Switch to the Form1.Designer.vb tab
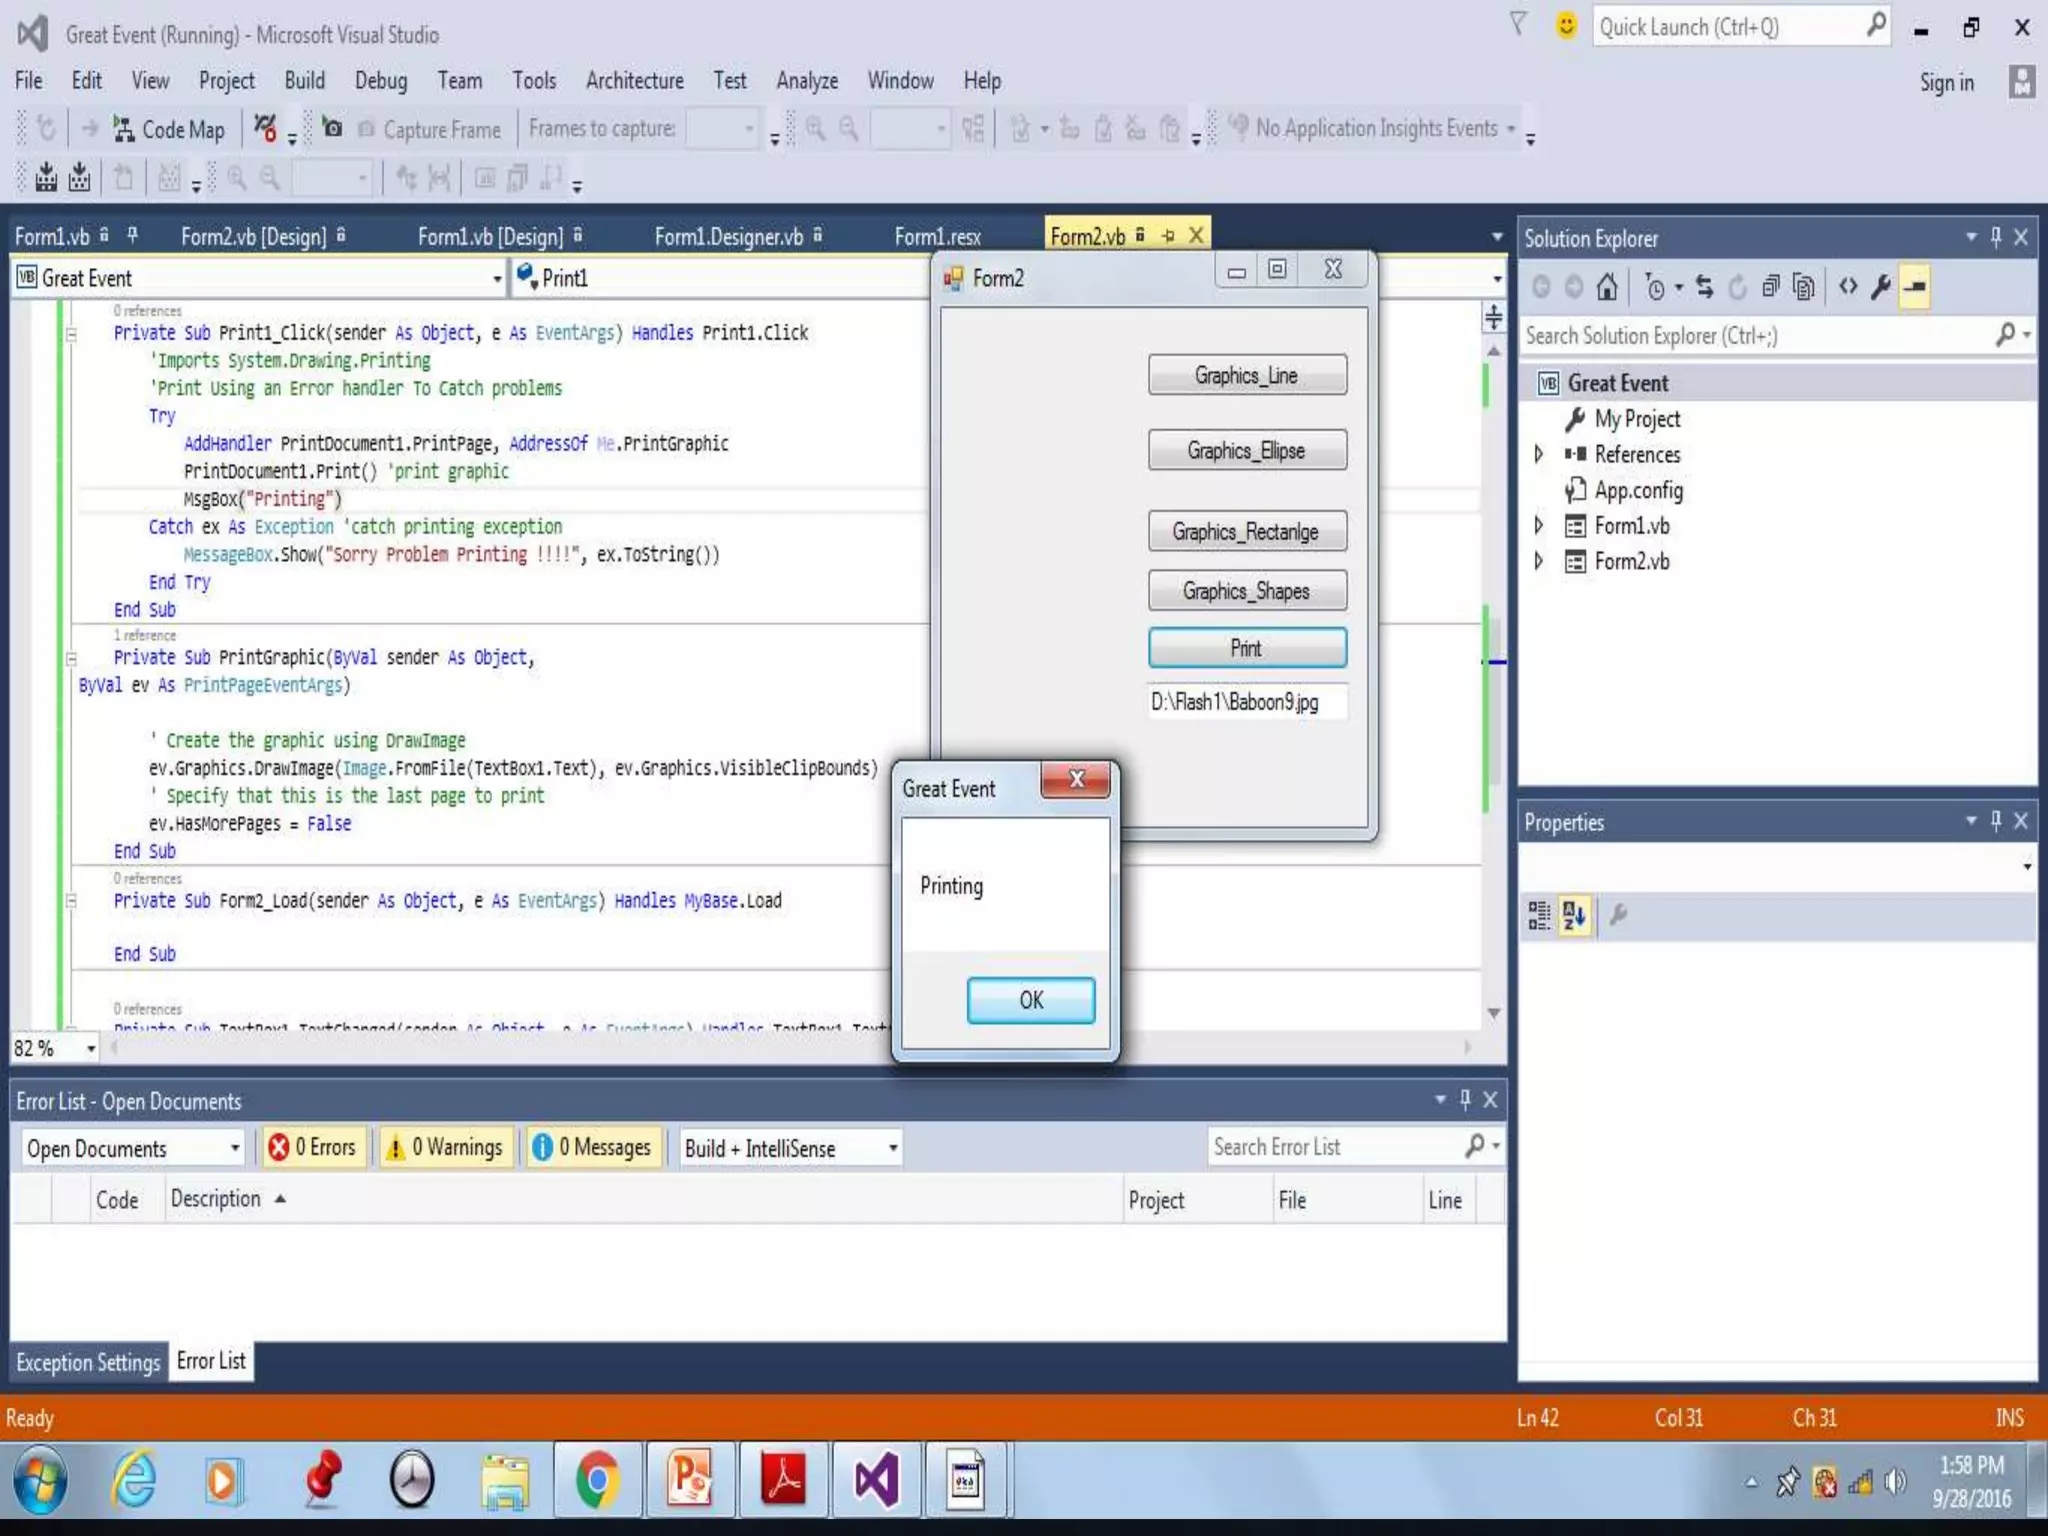This screenshot has width=2048, height=1536. click(x=728, y=237)
